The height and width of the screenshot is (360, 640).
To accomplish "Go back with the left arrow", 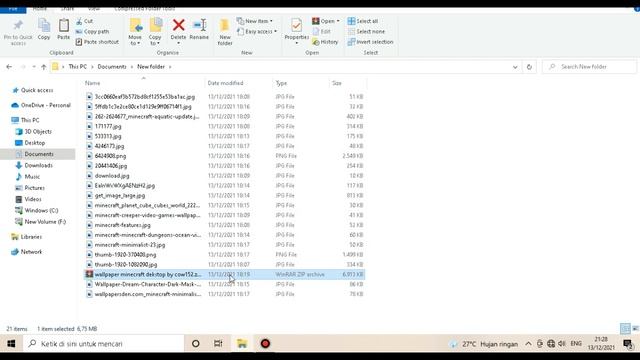I will click(9, 67).
